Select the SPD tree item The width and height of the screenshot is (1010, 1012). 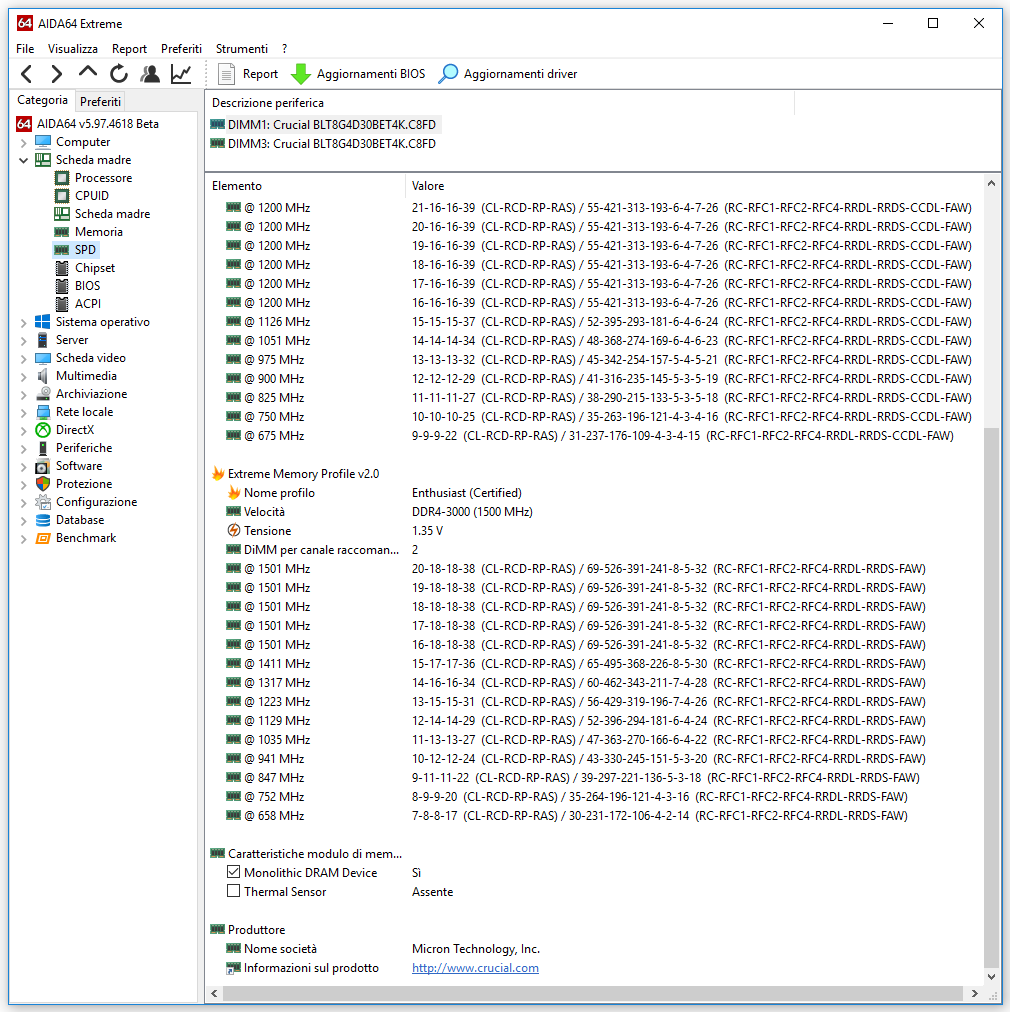coord(76,250)
